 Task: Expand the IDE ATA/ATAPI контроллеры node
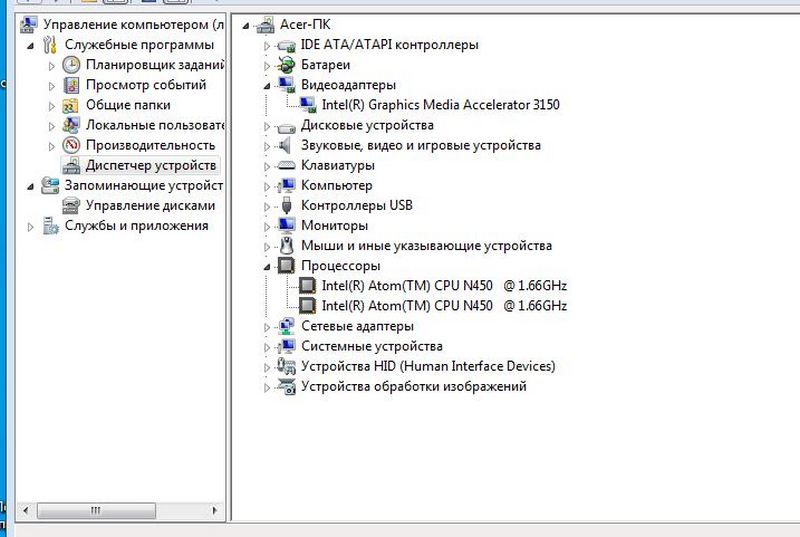[x=267, y=46]
